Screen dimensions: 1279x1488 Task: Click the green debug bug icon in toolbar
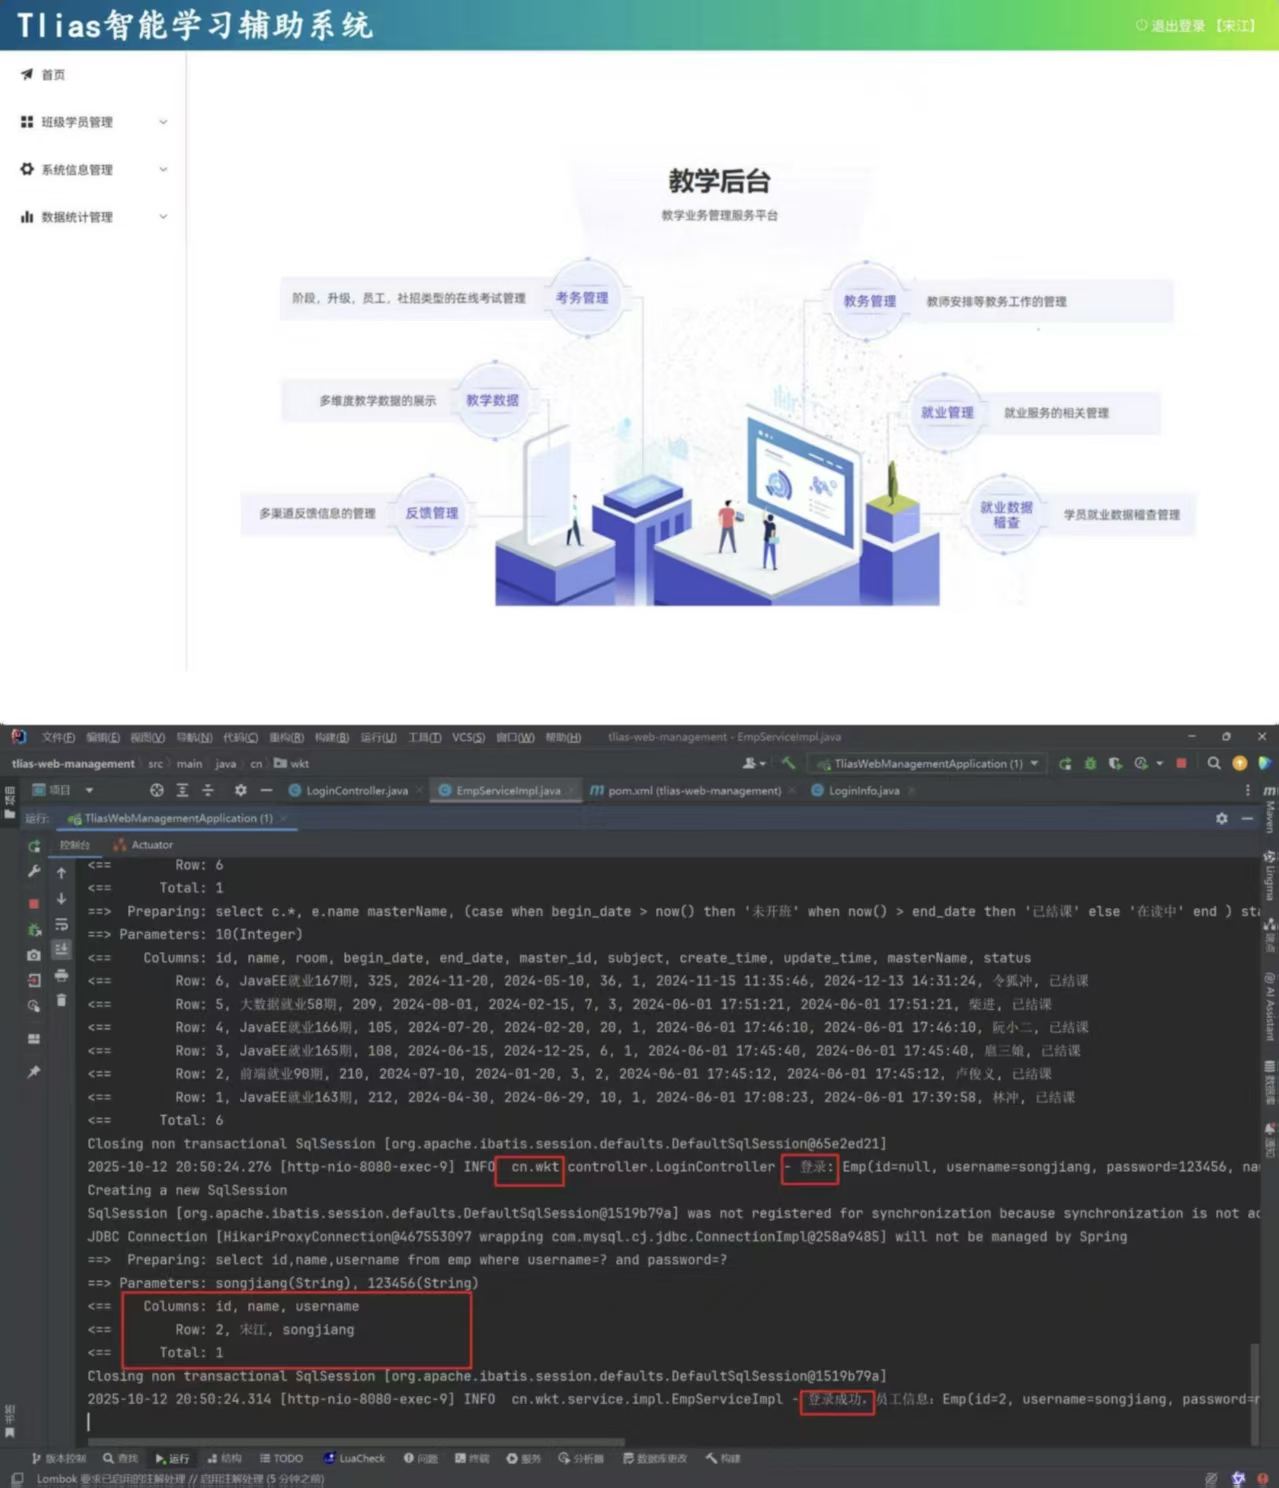[1090, 763]
